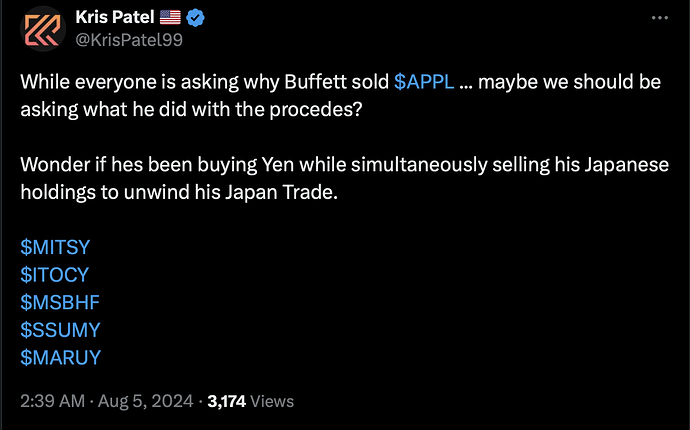The height and width of the screenshot is (430, 690).
Task: Open the $MITSY cashtag
Action: [x=55, y=247]
